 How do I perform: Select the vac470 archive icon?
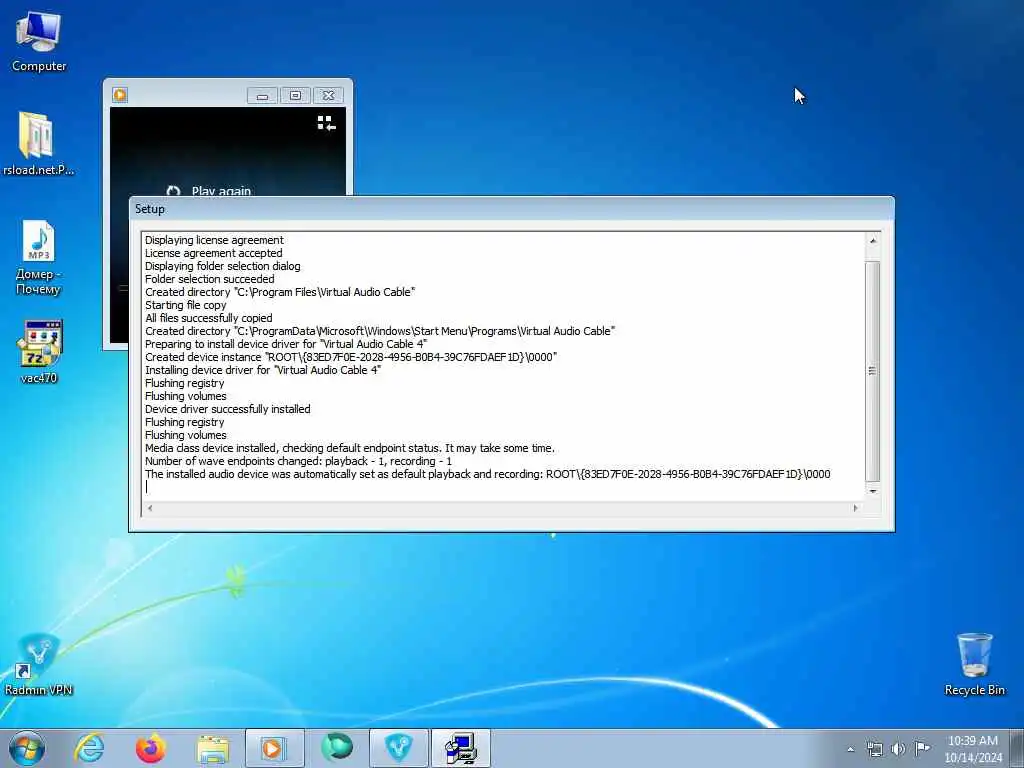[39, 351]
